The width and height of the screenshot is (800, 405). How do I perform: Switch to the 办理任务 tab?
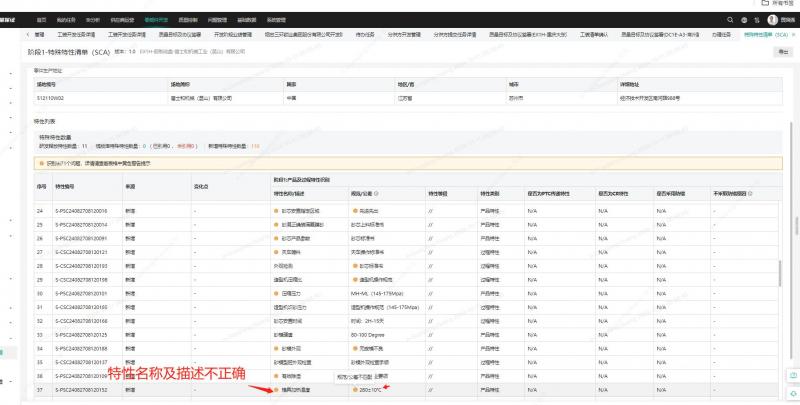pyautogui.click(x=721, y=35)
